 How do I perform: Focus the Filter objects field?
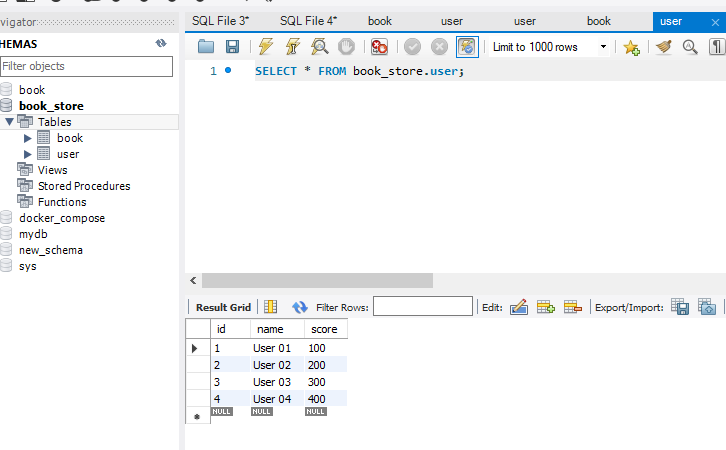(87, 66)
